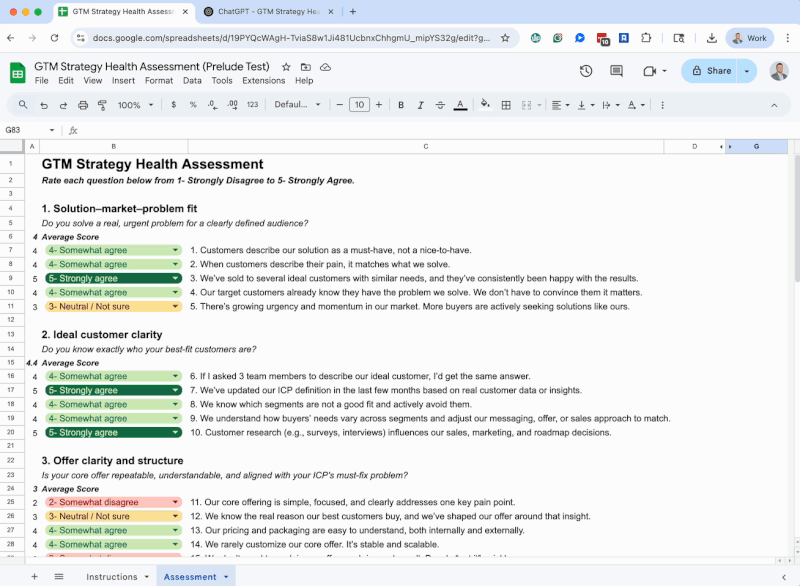Format as currency with dollar icon

[174, 105]
